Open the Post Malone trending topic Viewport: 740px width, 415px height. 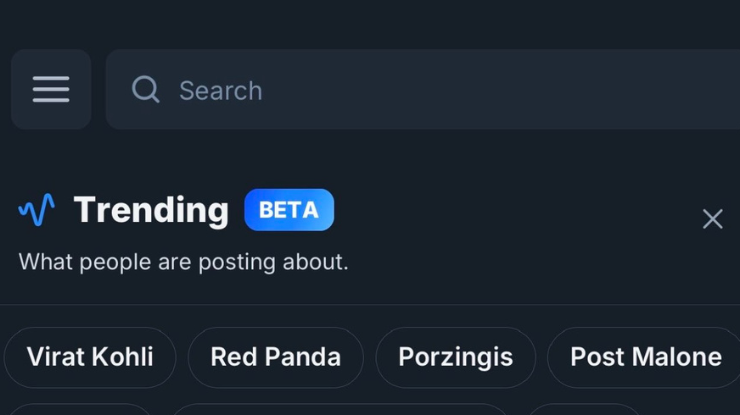pos(645,357)
